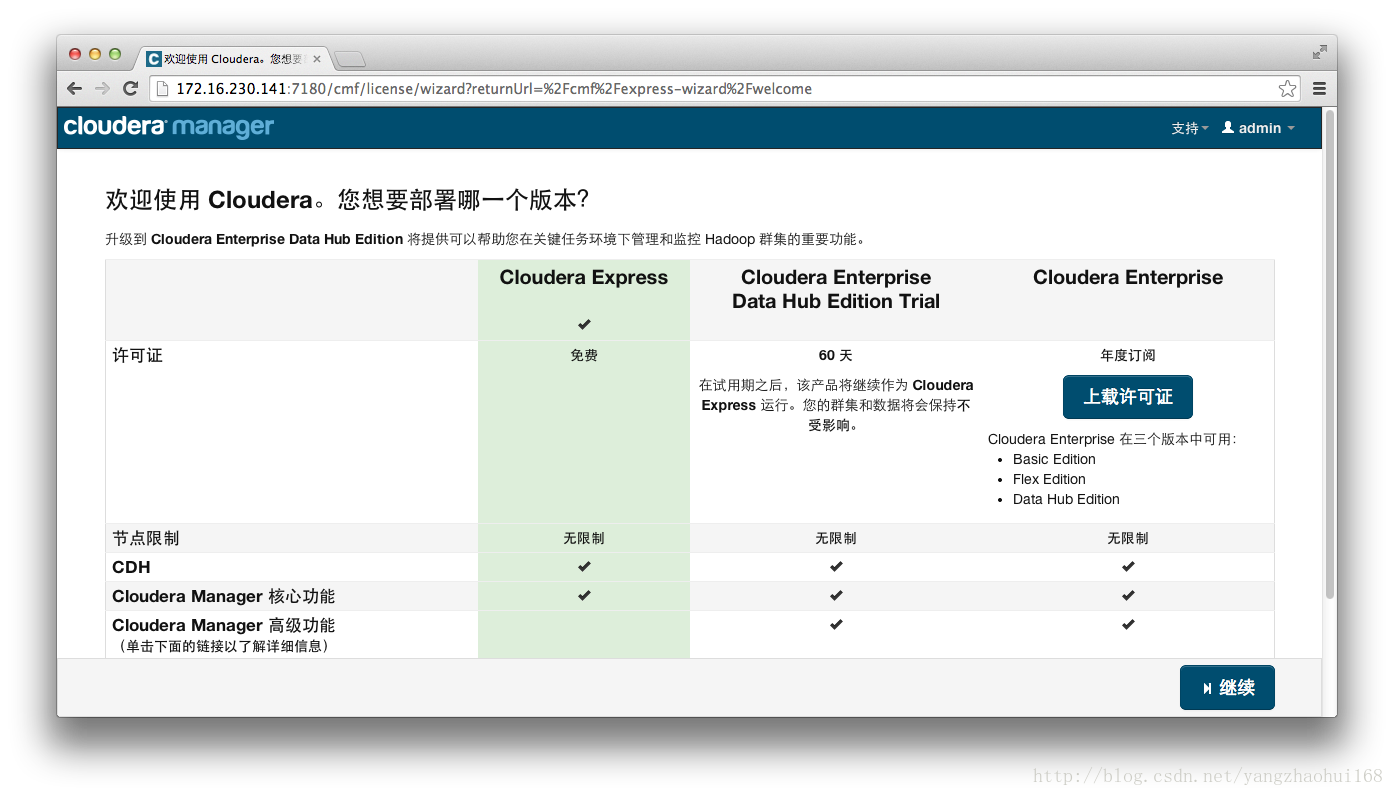The width and height of the screenshot is (1394, 796).
Task: Click '无限制' in the Enterprise column
Action: coord(1128,538)
